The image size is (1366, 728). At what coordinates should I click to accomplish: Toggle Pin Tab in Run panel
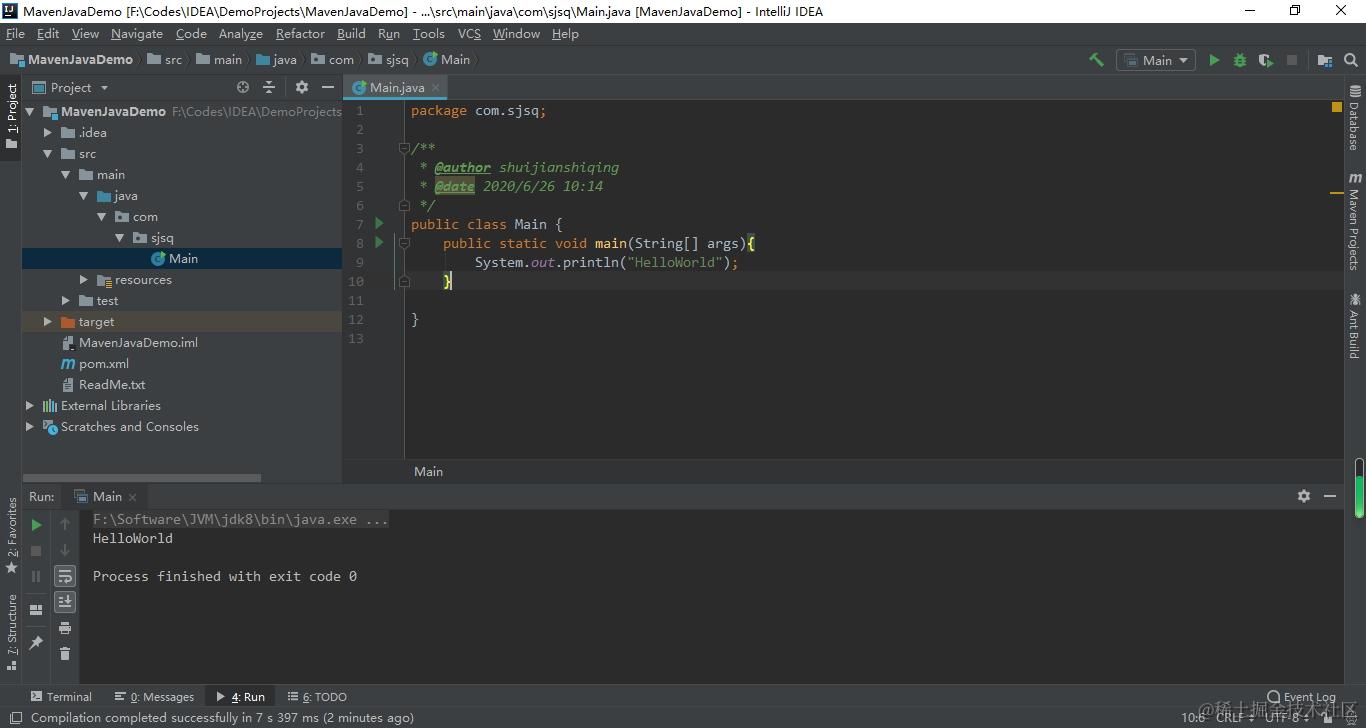click(x=37, y=642)
